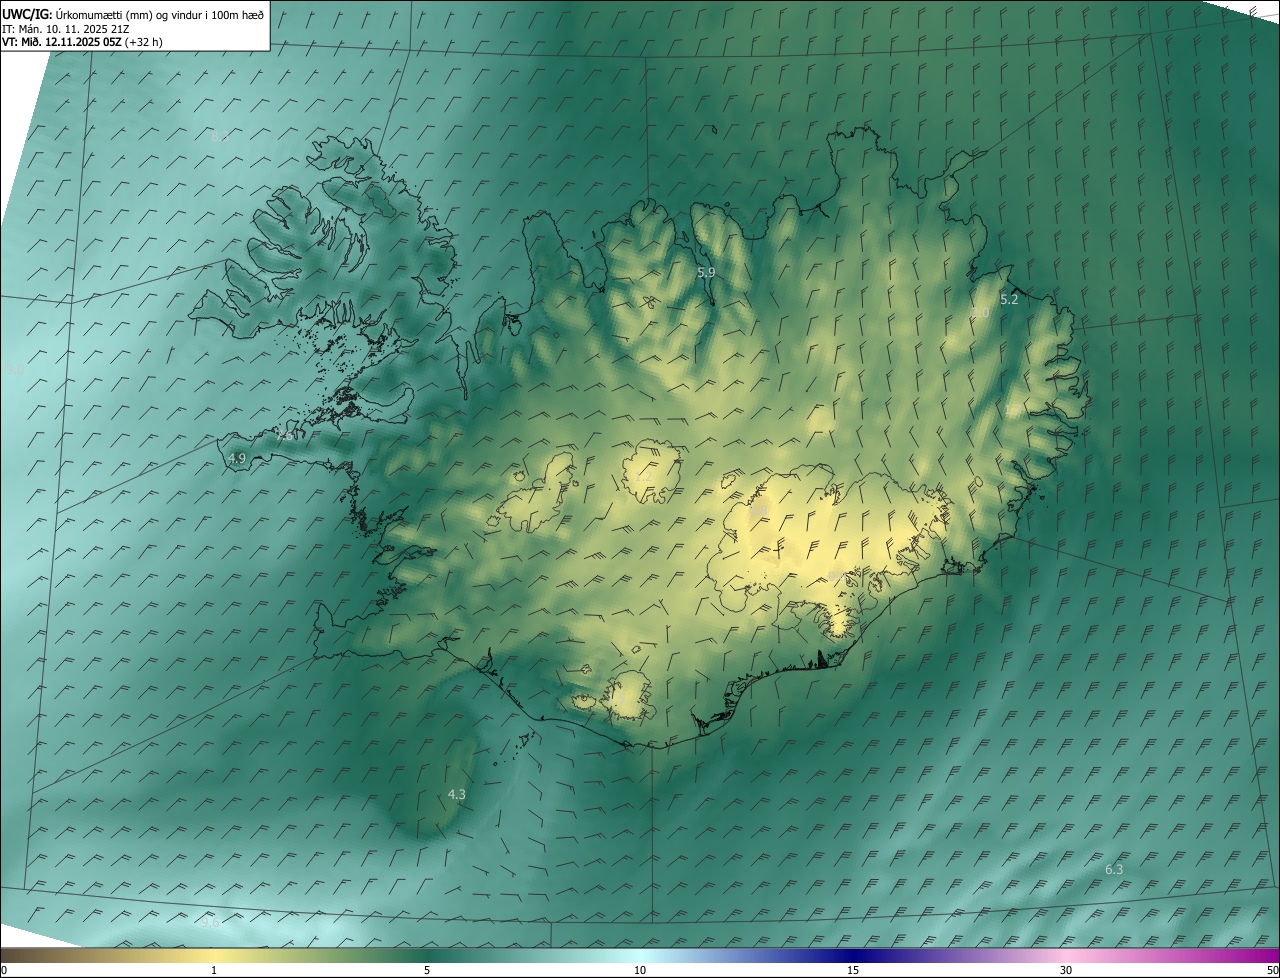Click the colorbar tick label 30
The height and width of the screenshot is (978, 1280).
[1066, 970]
